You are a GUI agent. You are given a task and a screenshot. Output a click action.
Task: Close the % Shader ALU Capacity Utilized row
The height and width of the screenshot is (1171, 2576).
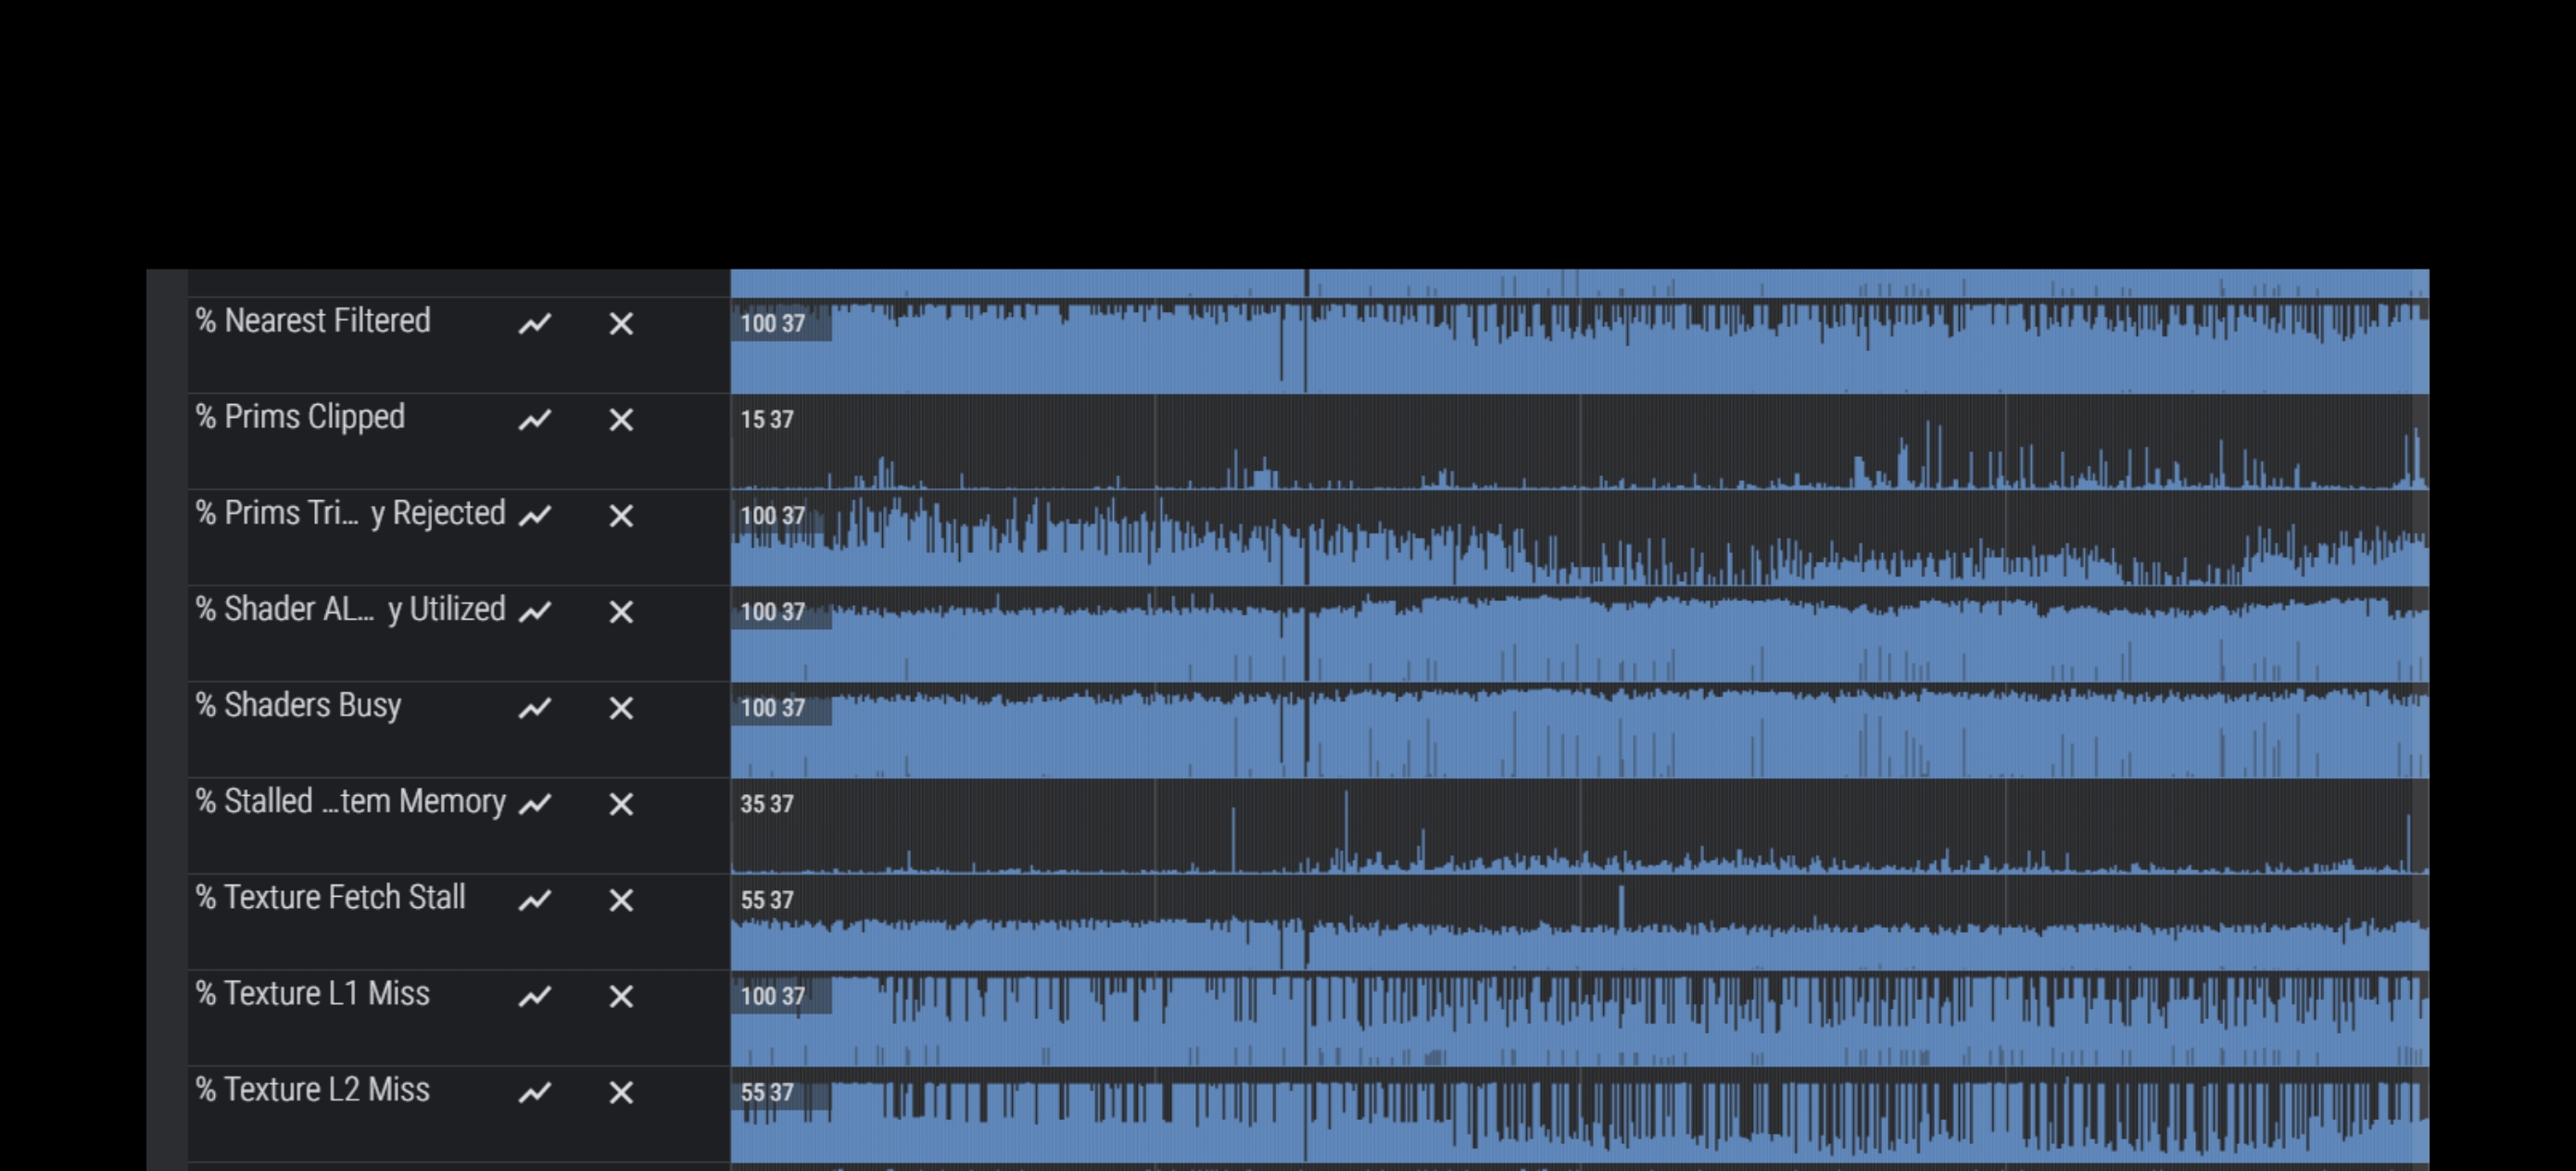tap(621, 612)
